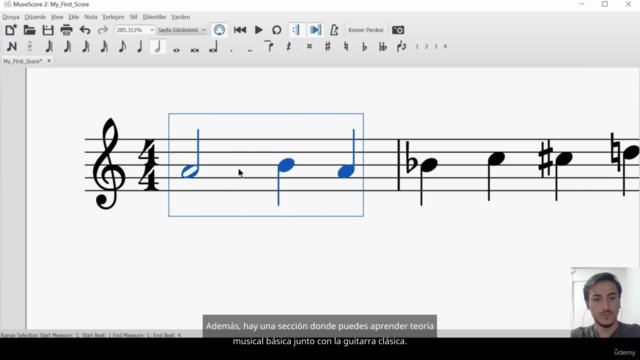Select the longa note duration

(x=213, y=47)
